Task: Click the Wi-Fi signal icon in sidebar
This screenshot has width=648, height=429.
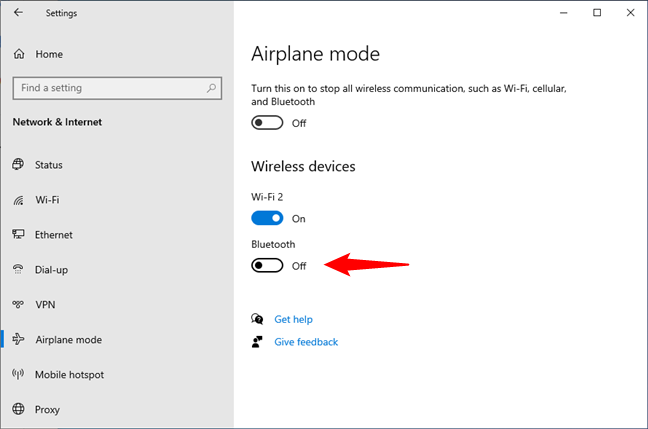Action: 18,200
